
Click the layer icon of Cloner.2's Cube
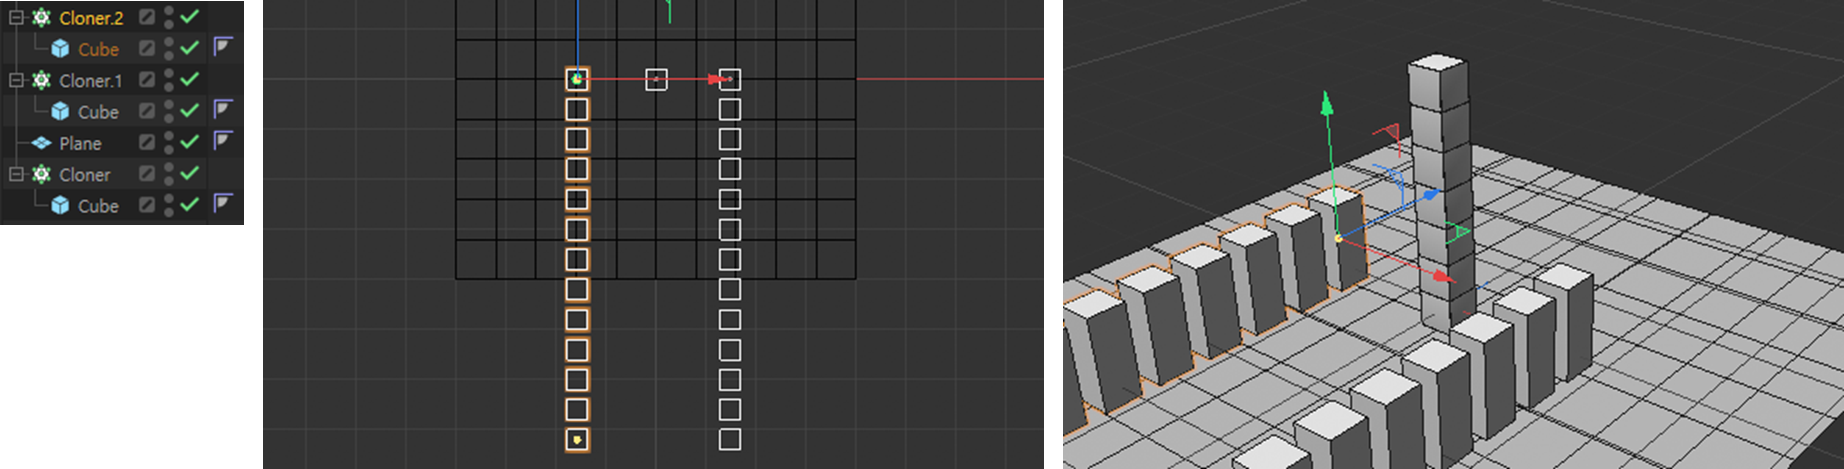click(147, 48)
